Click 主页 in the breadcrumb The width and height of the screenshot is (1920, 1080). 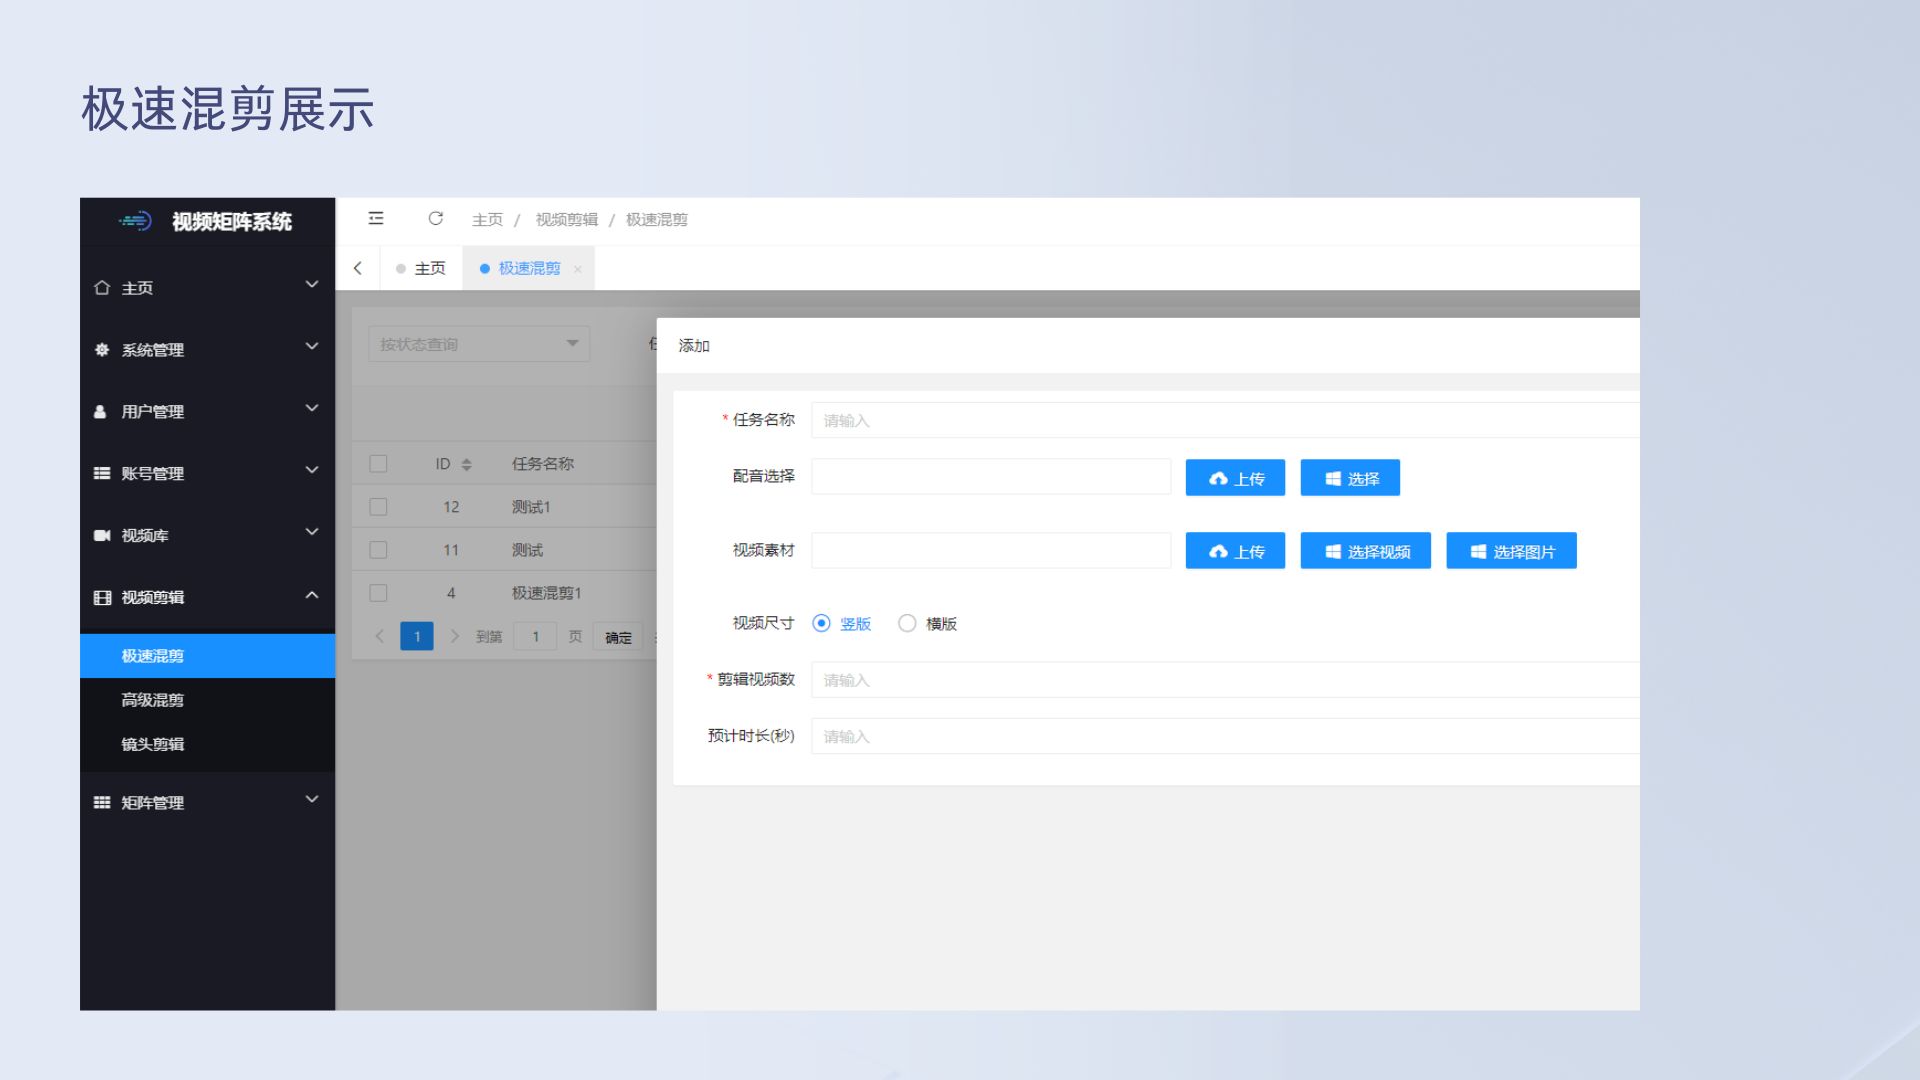click(487, 219)
